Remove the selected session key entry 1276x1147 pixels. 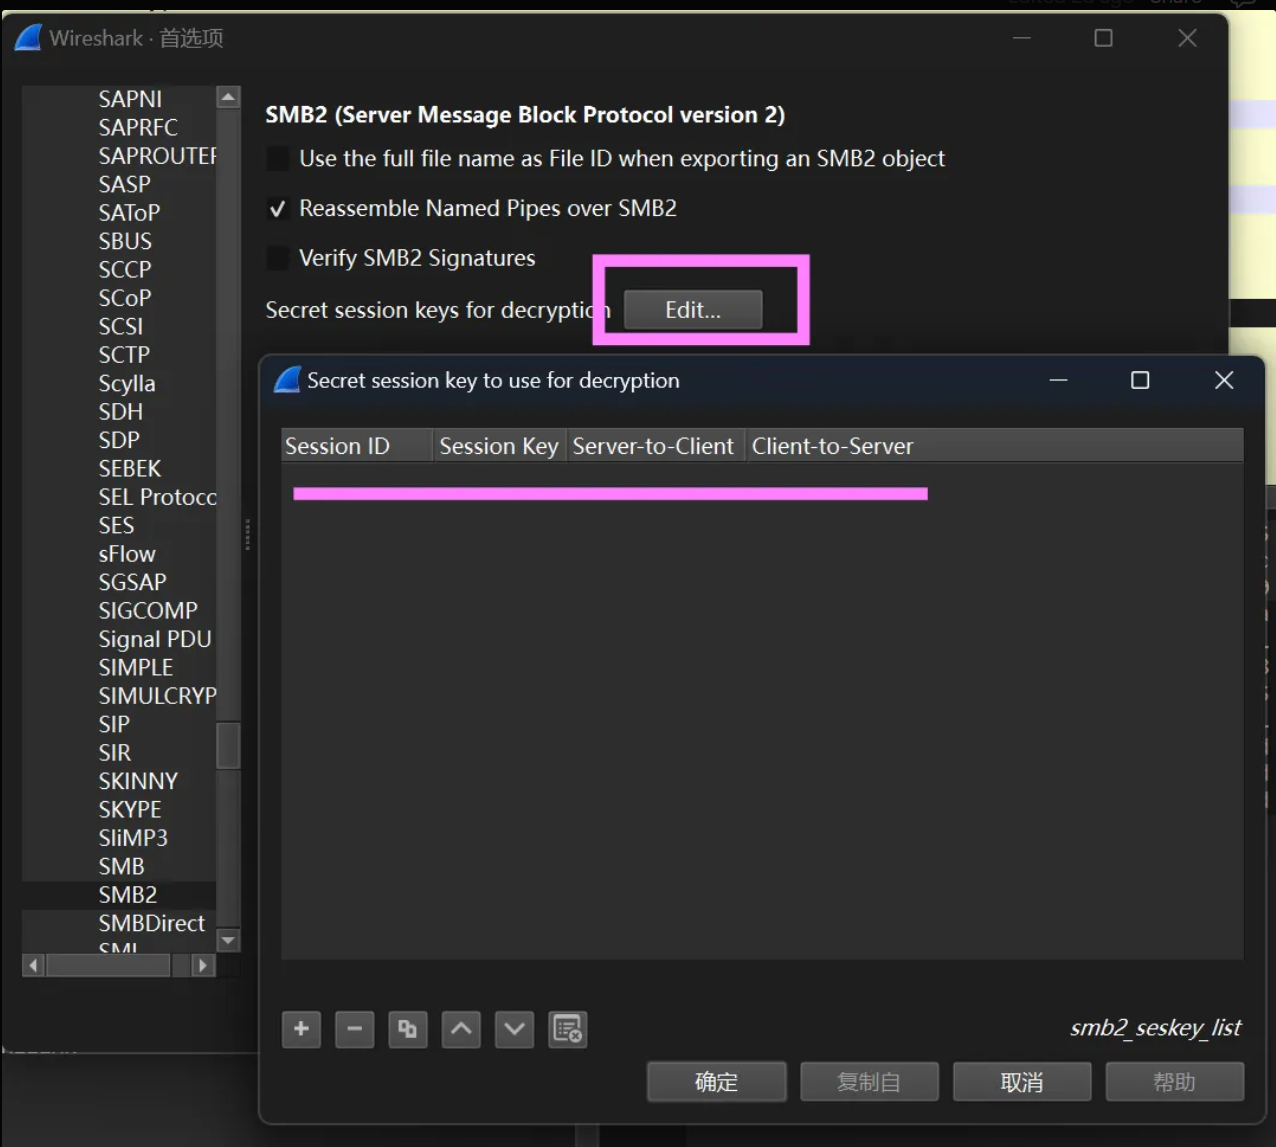tap(354, 1029)
